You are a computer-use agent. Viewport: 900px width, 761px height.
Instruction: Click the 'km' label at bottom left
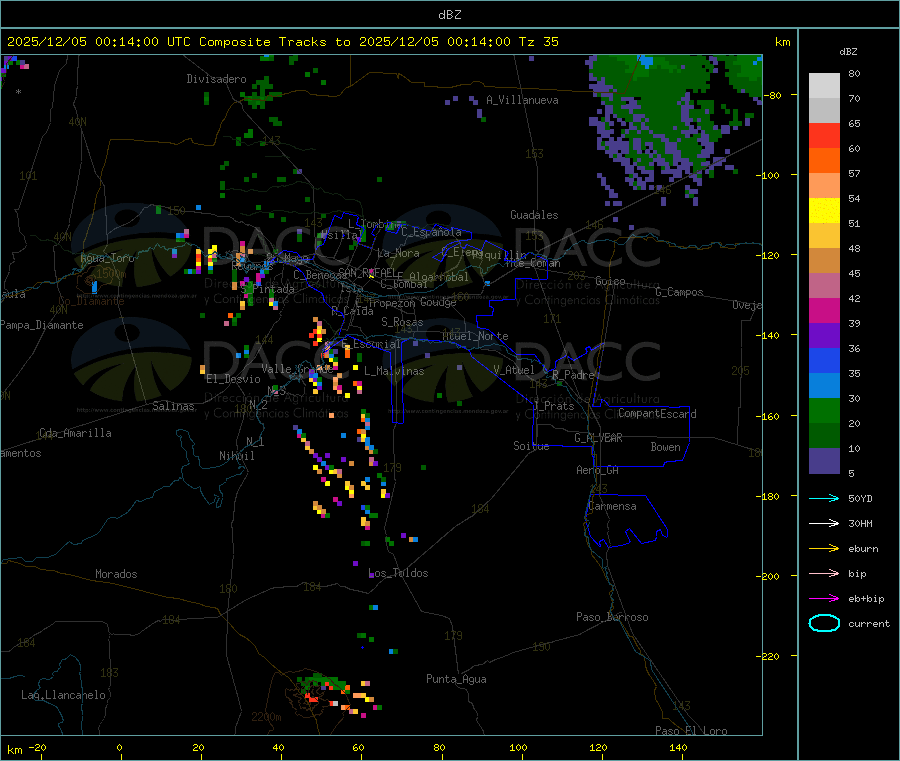point(14,750)
